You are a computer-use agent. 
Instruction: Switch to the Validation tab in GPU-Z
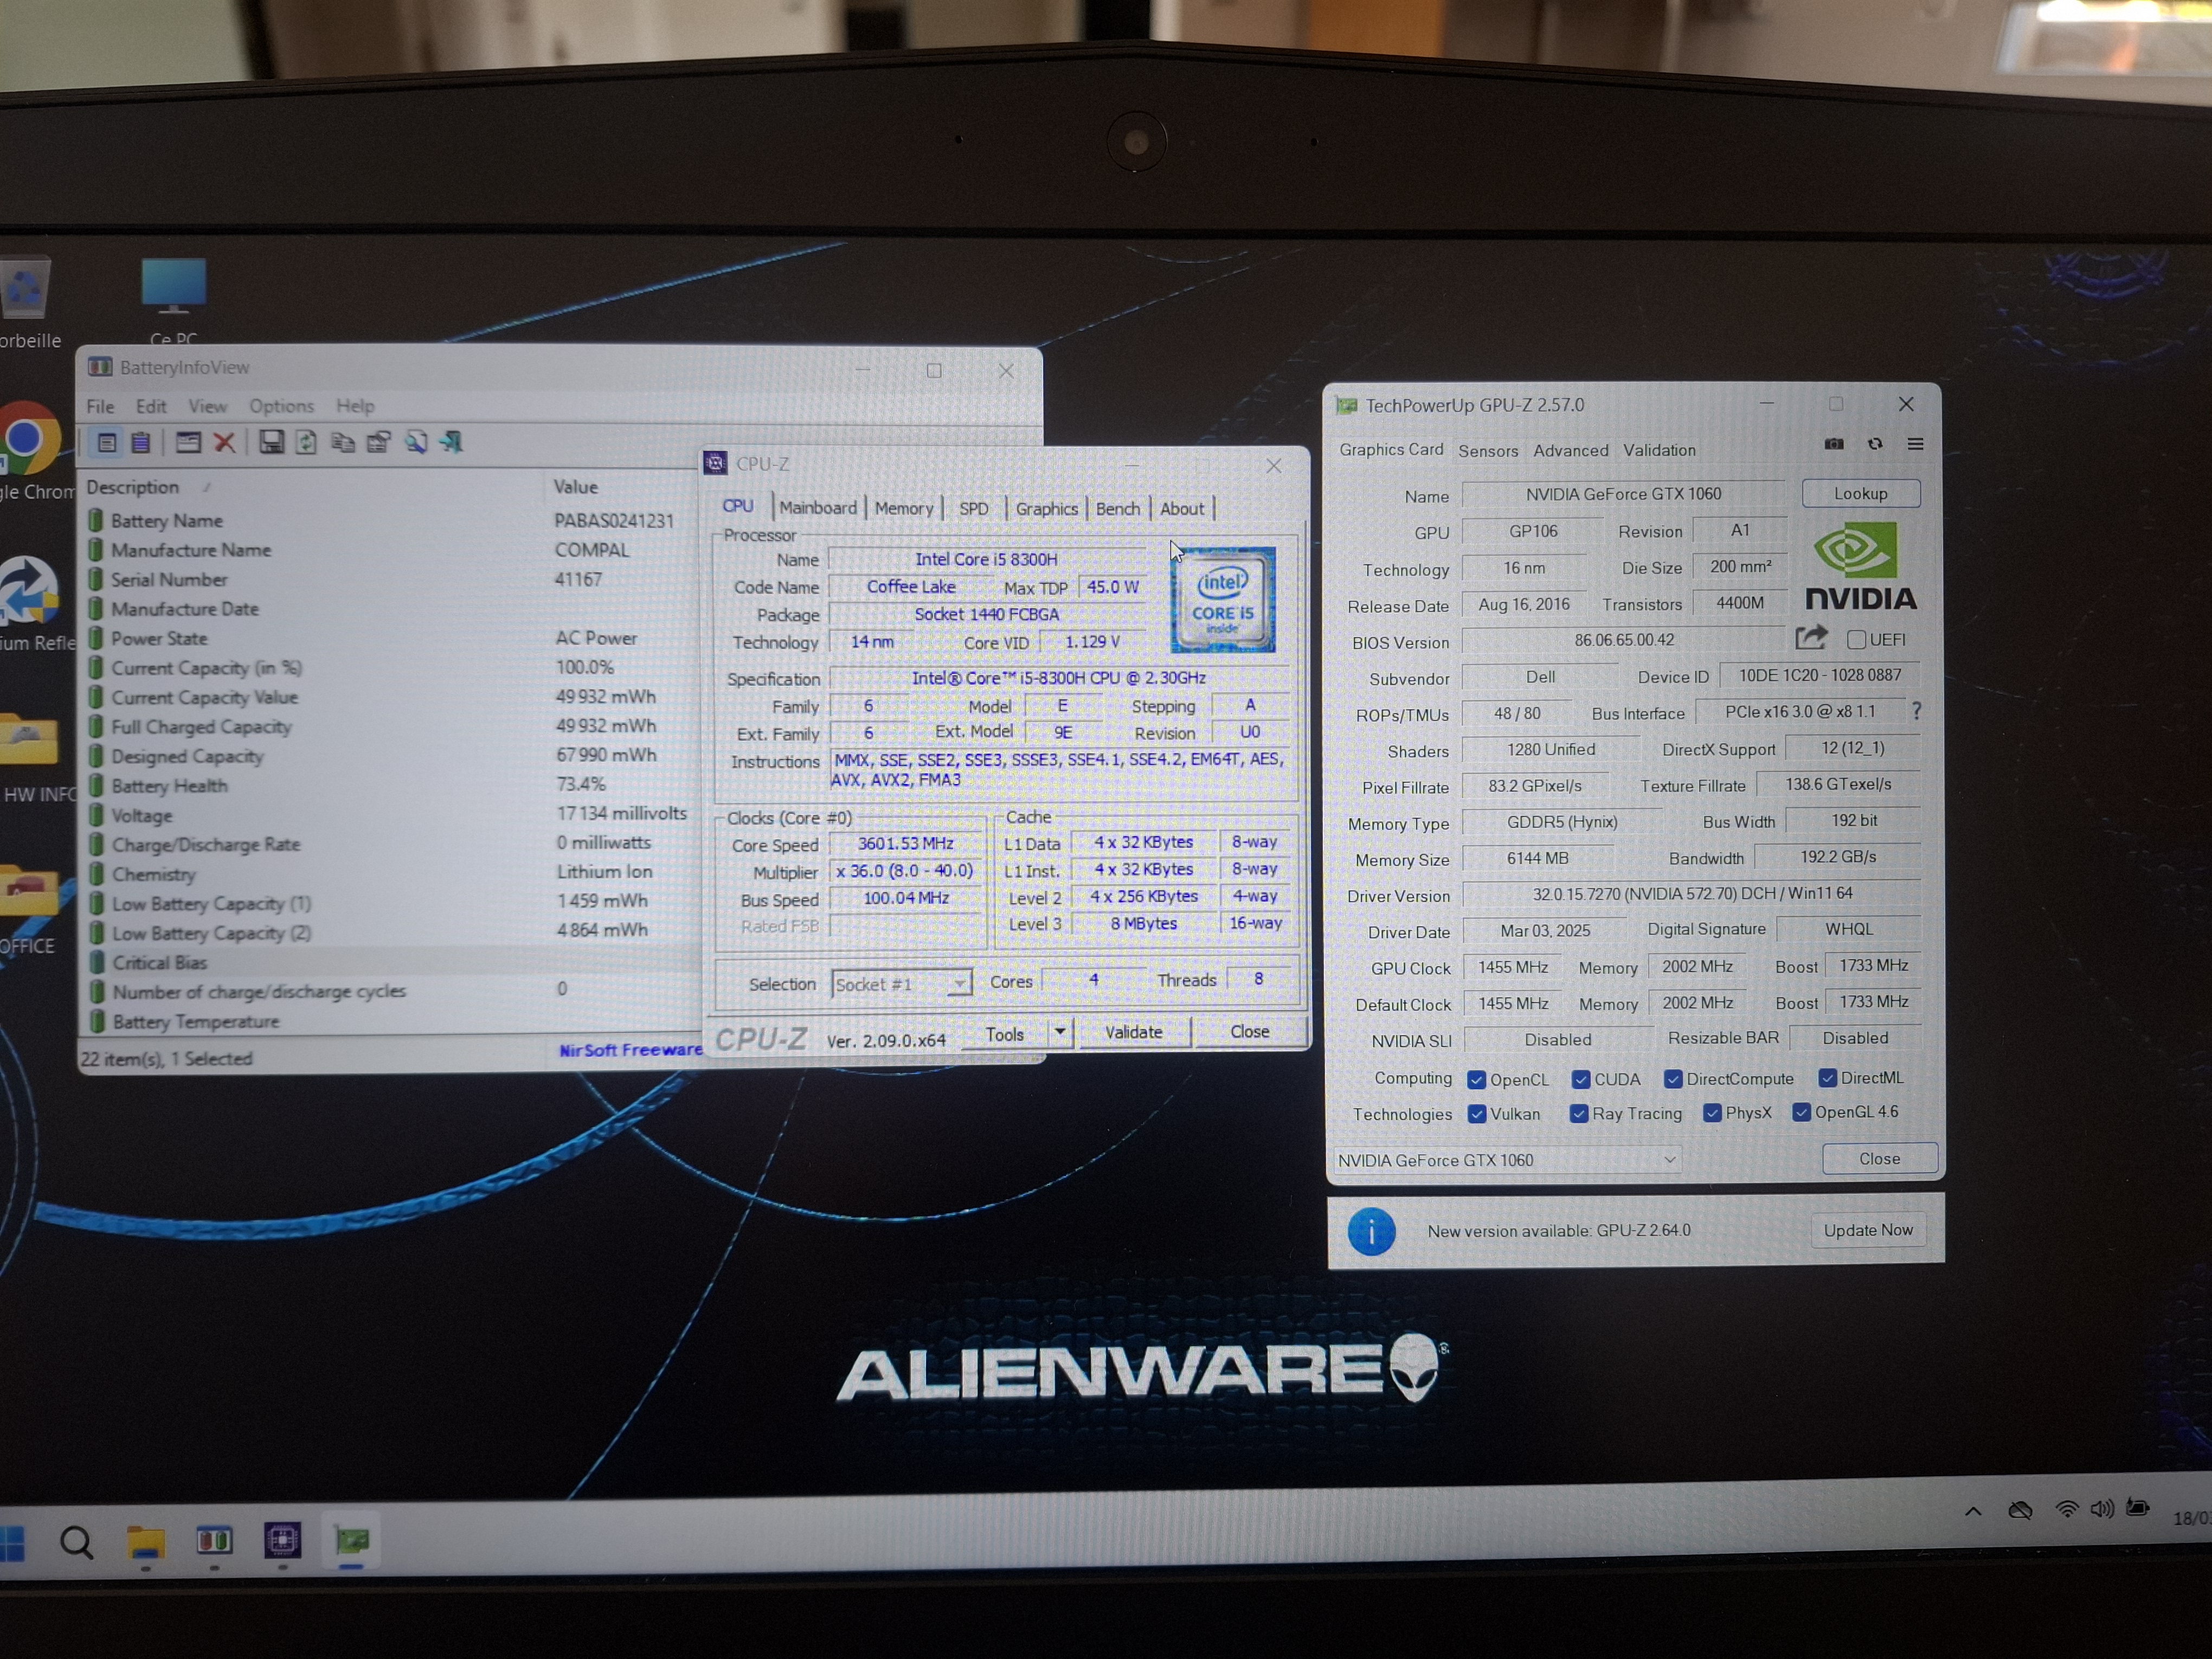click(x=1659, y=450)
